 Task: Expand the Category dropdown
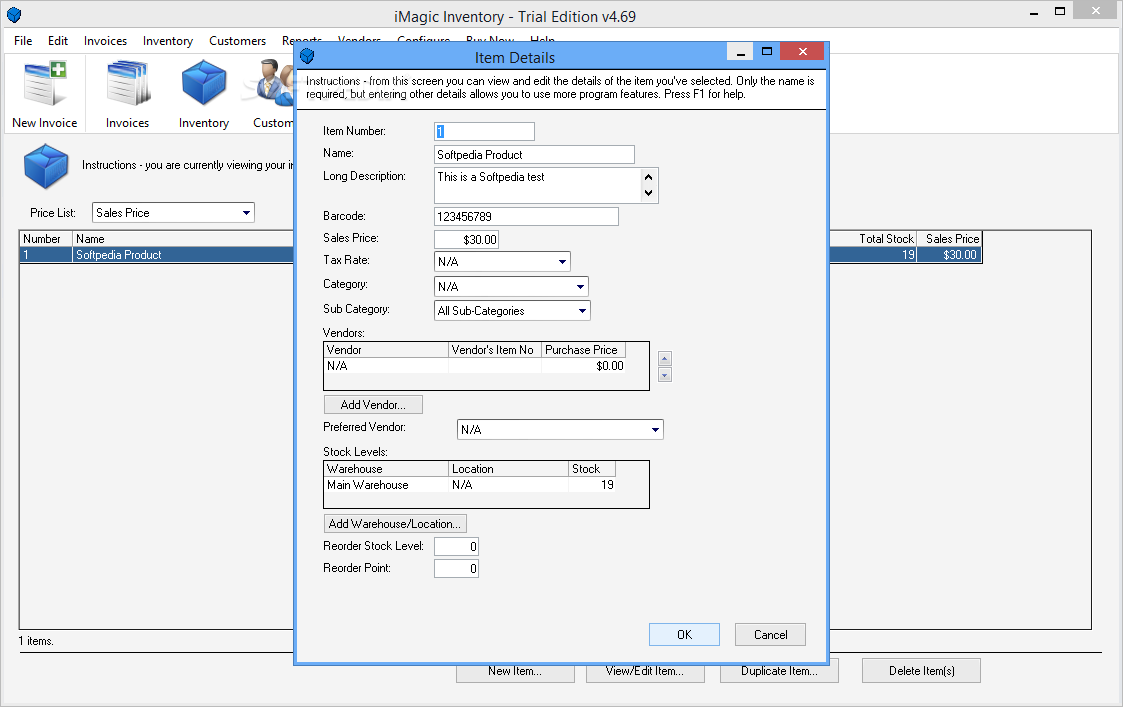pyautogui.click(x=580, y=287)
